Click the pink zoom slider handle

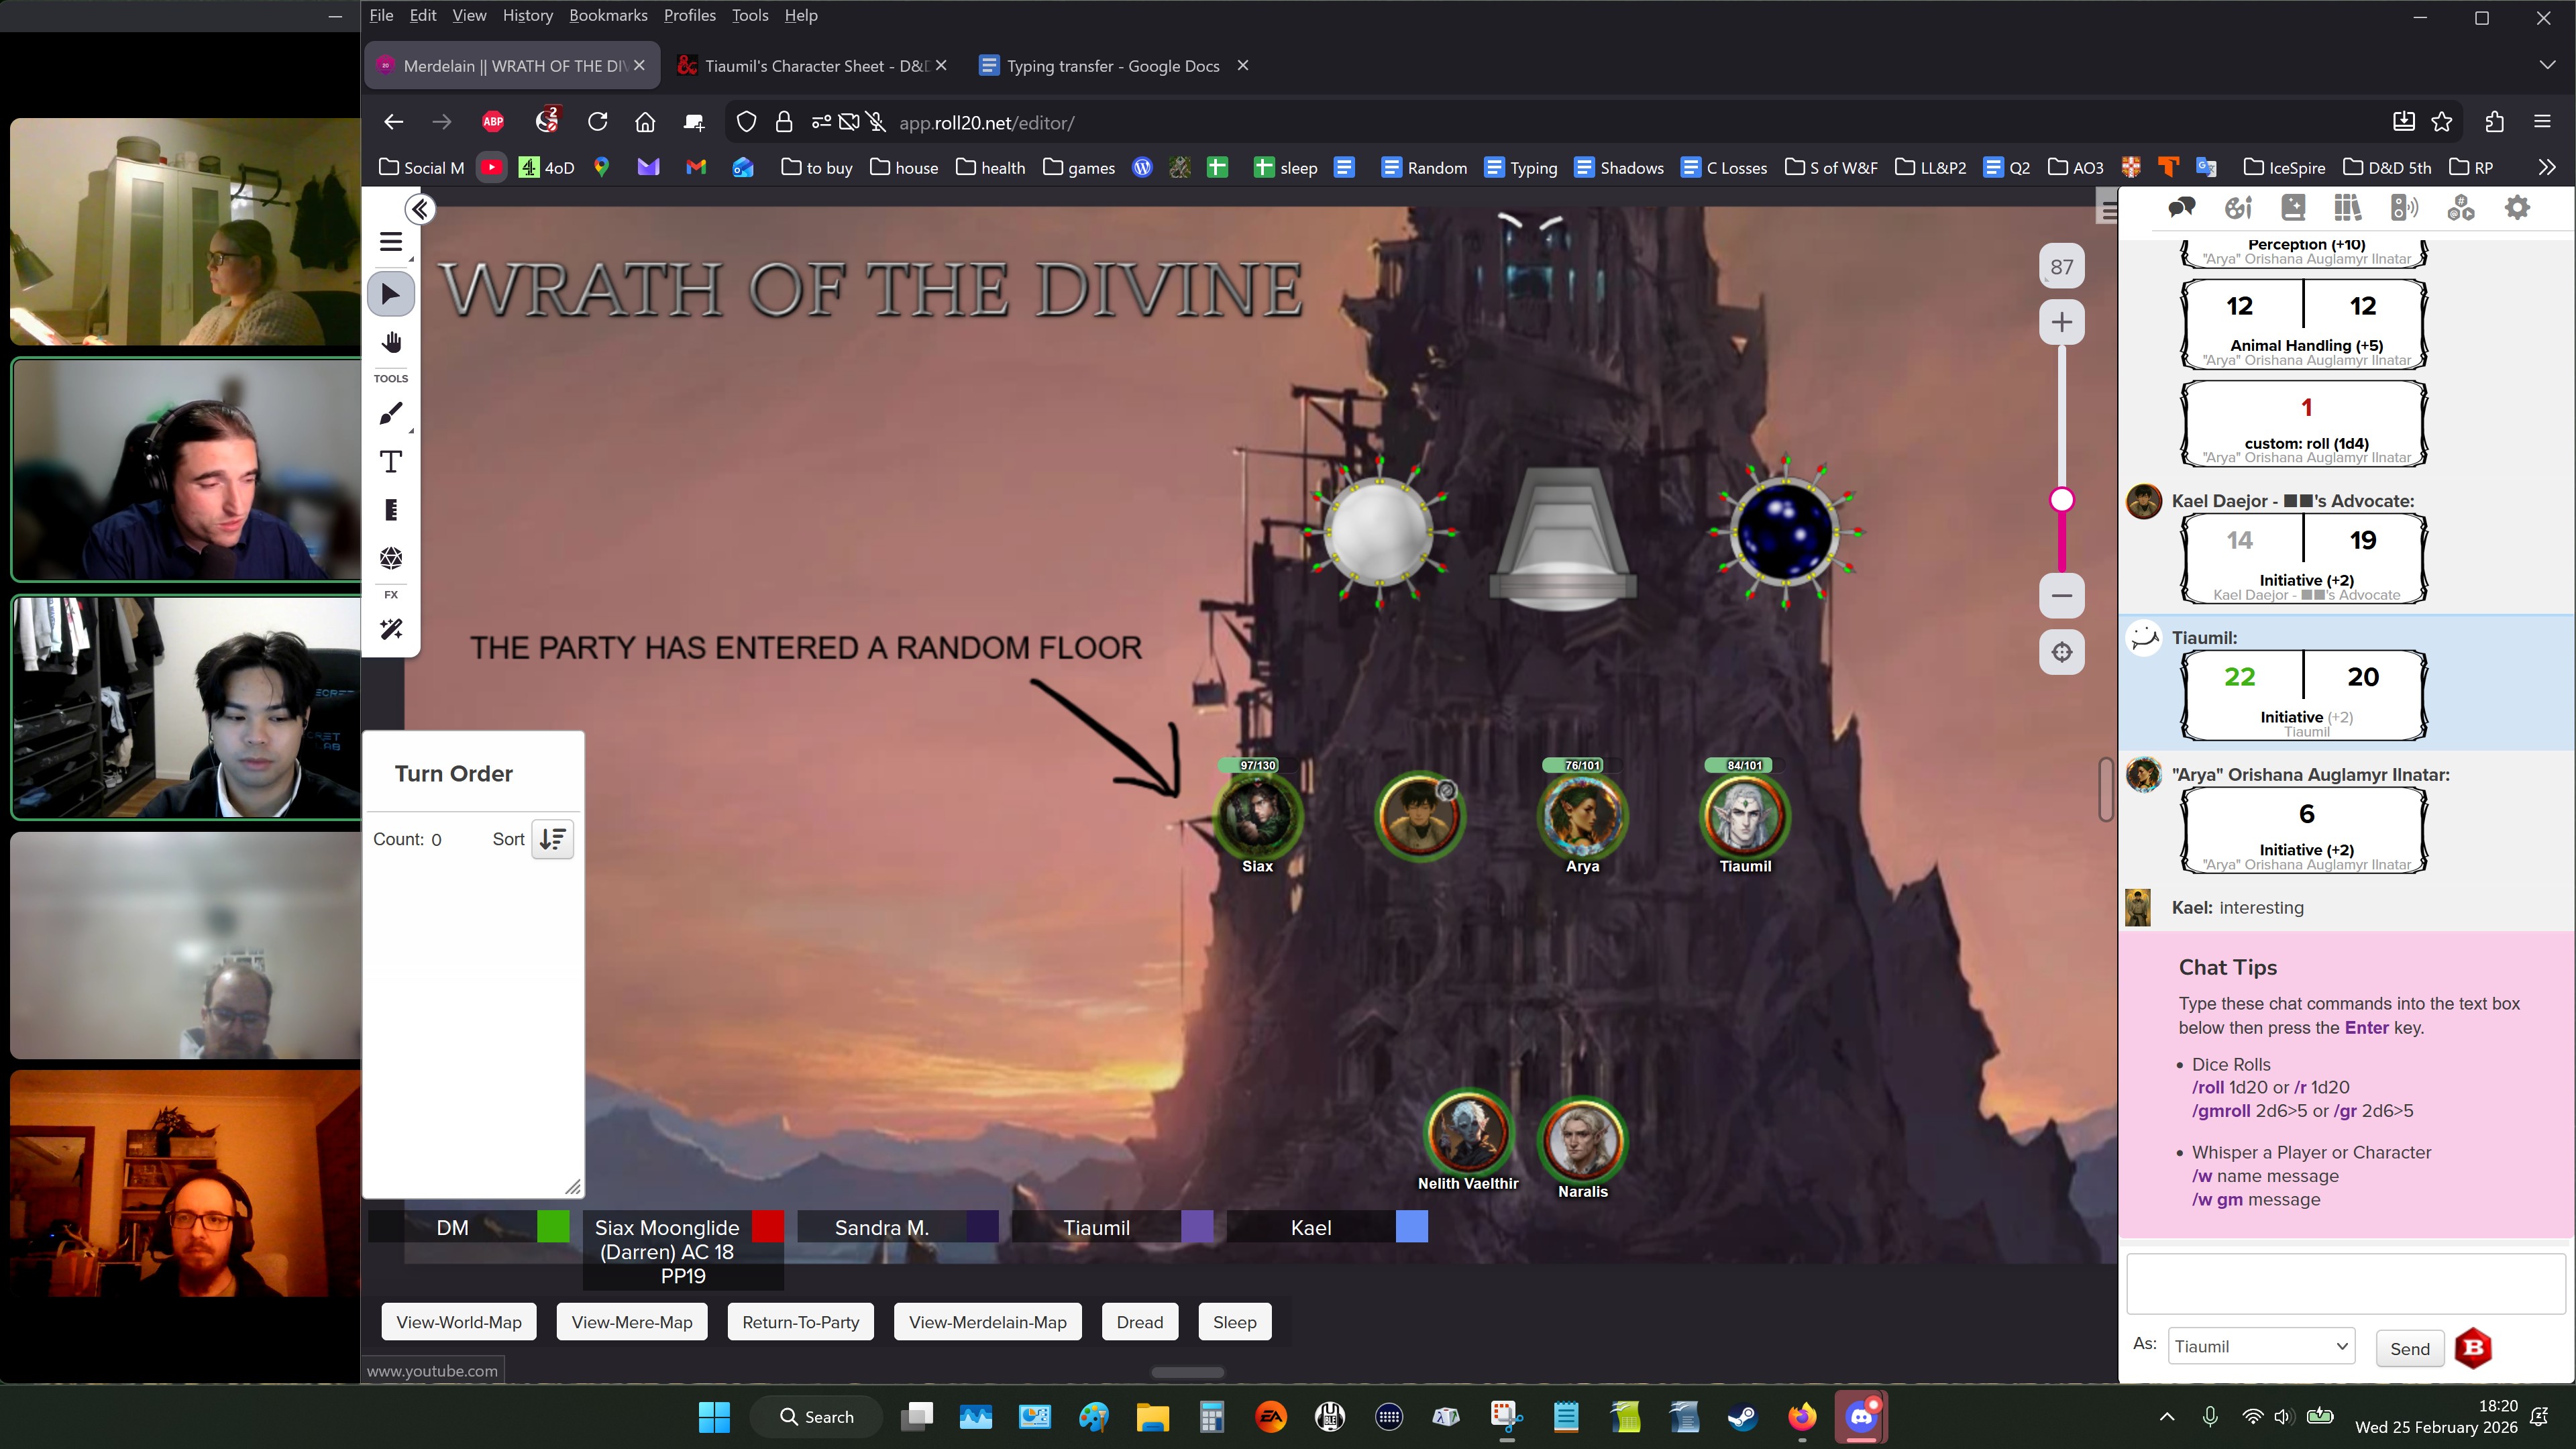tap(2061, 500)
